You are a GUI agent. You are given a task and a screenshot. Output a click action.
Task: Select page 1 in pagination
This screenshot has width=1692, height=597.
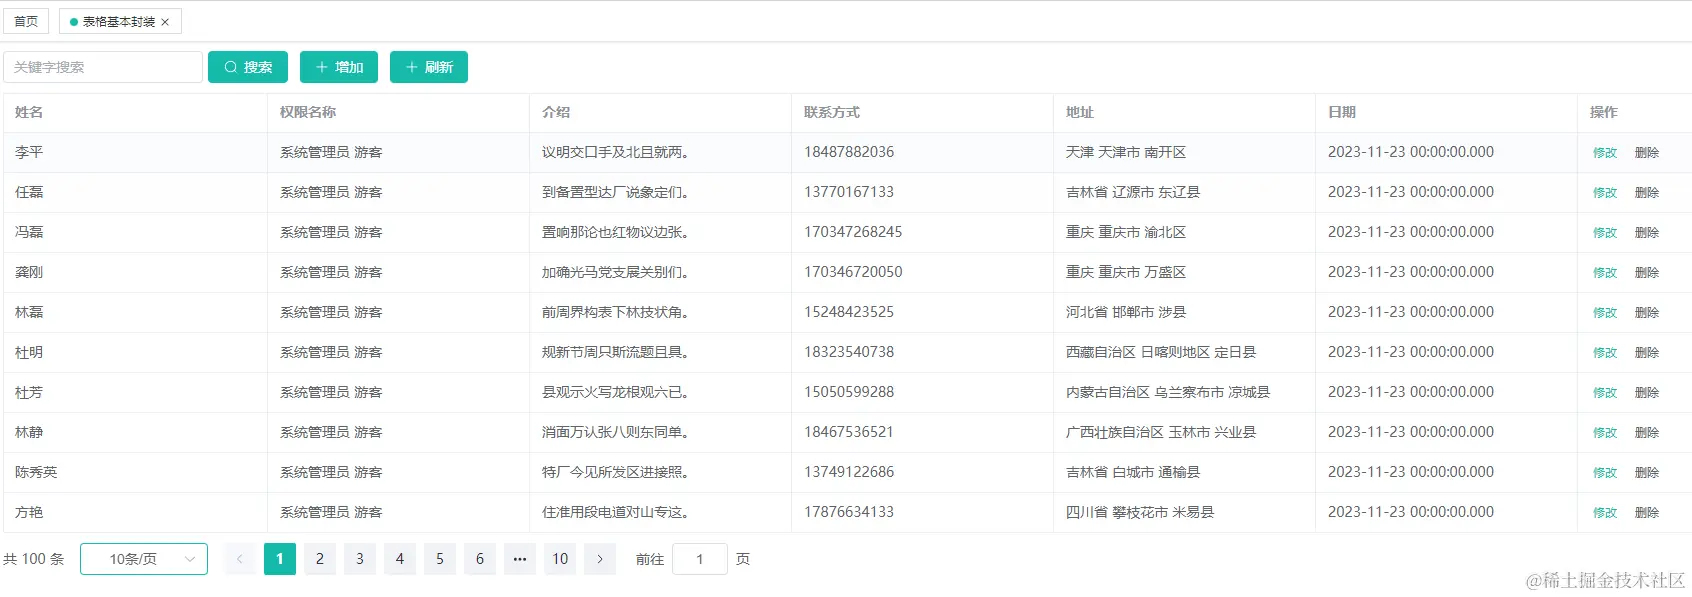pos(280,559)
